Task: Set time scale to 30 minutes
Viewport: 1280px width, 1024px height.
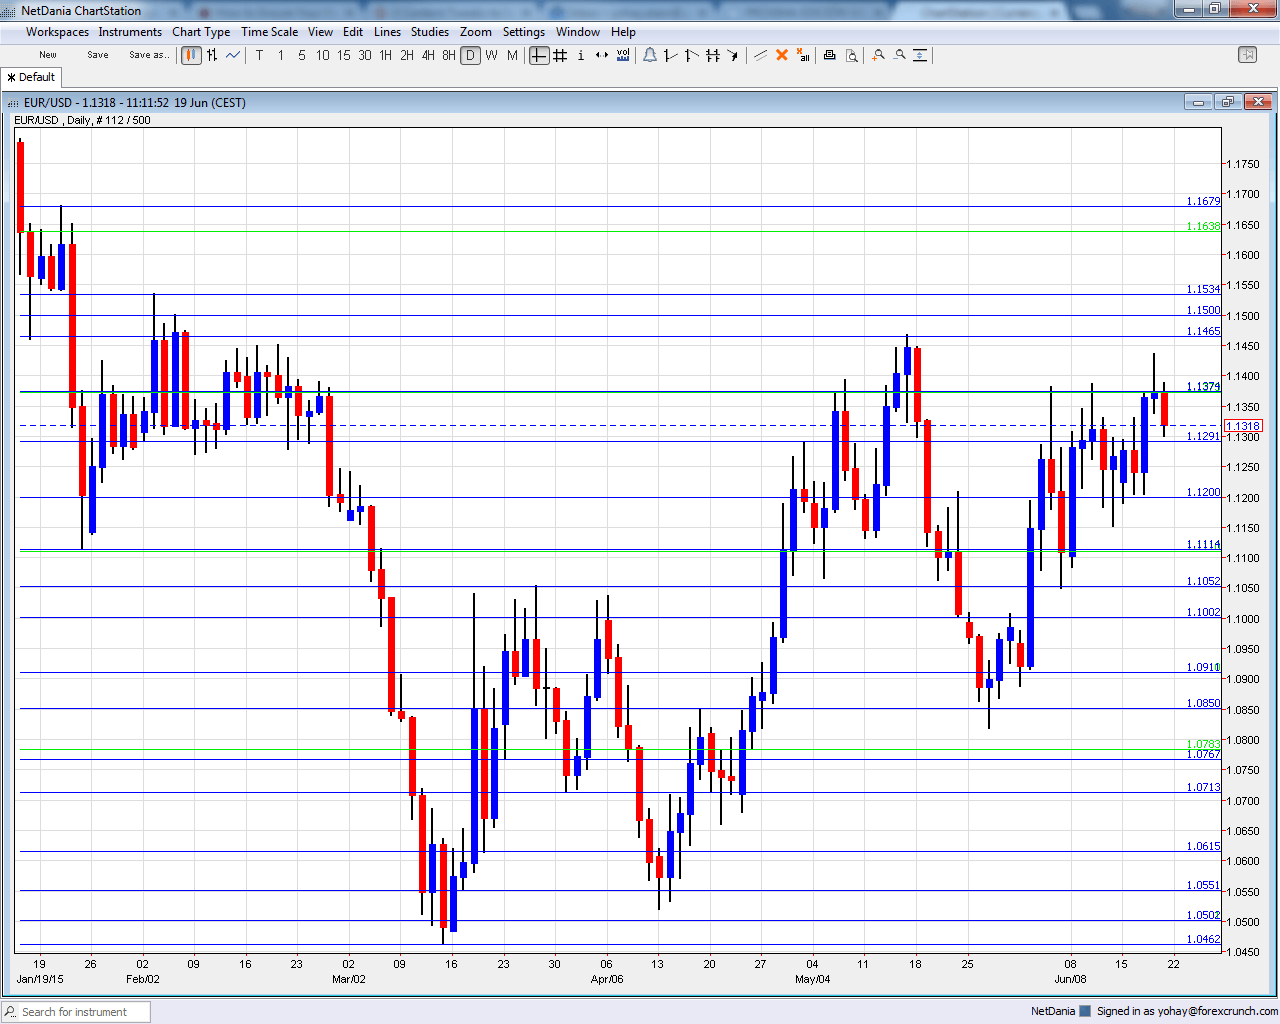Action: click(365, 55)
